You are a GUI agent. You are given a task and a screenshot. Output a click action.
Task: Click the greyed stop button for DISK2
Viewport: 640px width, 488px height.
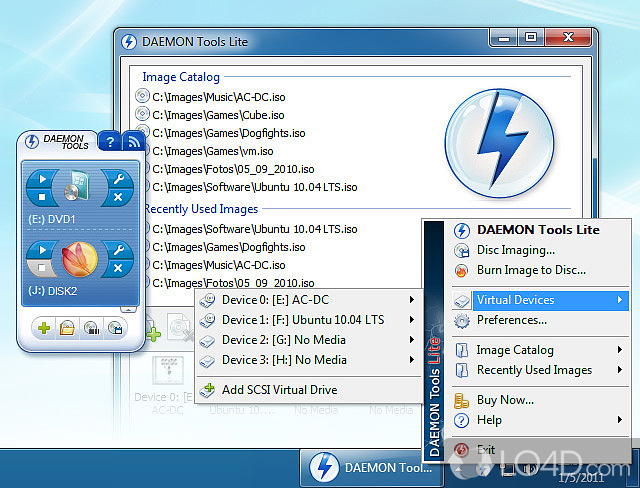click(42, 268)
